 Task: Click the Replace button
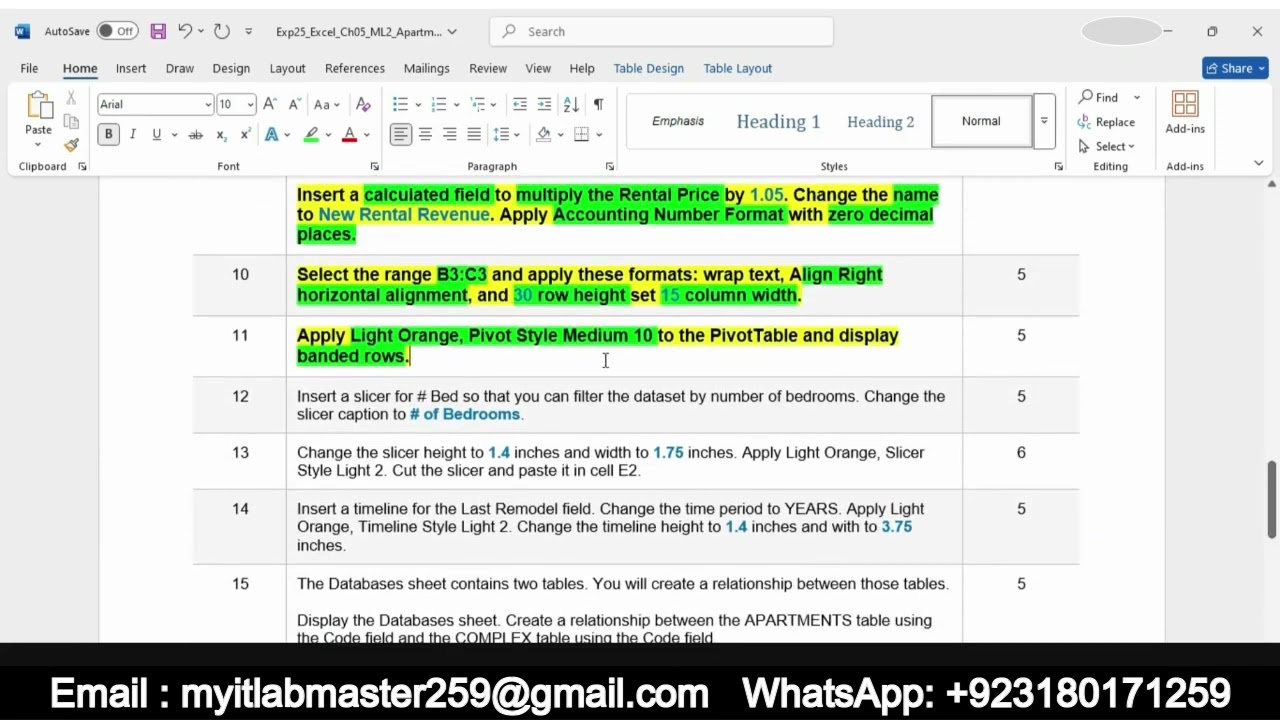(x=1106, y=122)
